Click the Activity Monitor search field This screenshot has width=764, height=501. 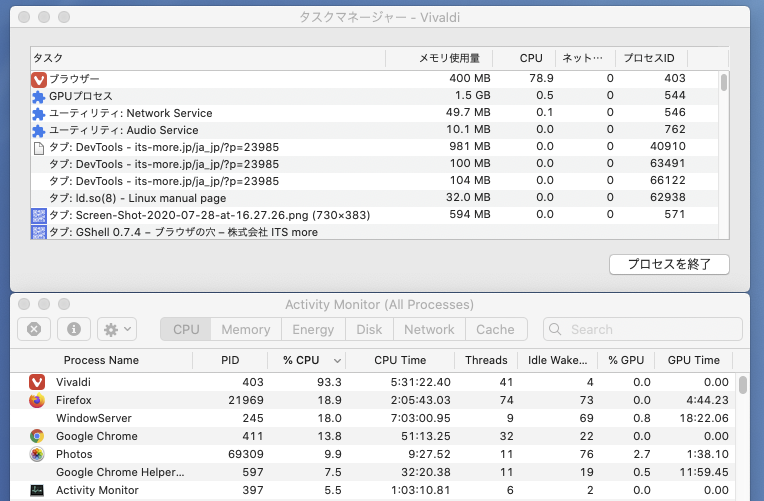tap(650, 329)
